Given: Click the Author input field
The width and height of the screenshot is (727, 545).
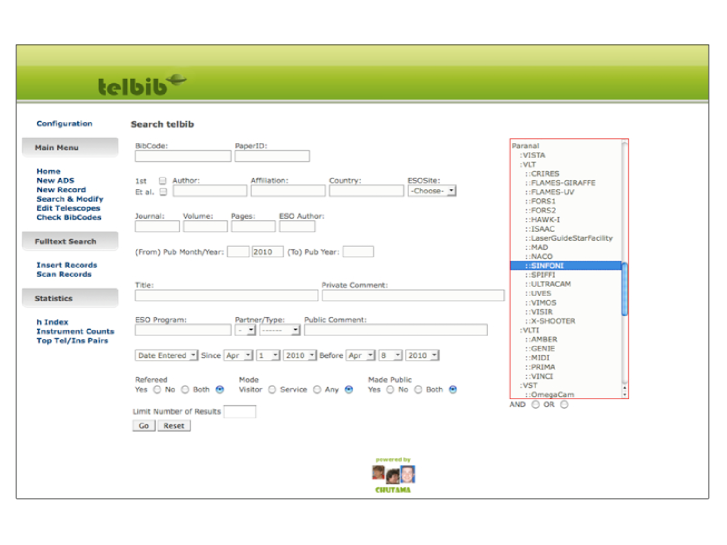Looking at the screenshot, I should pyautogui.click(x=210, y=191).
